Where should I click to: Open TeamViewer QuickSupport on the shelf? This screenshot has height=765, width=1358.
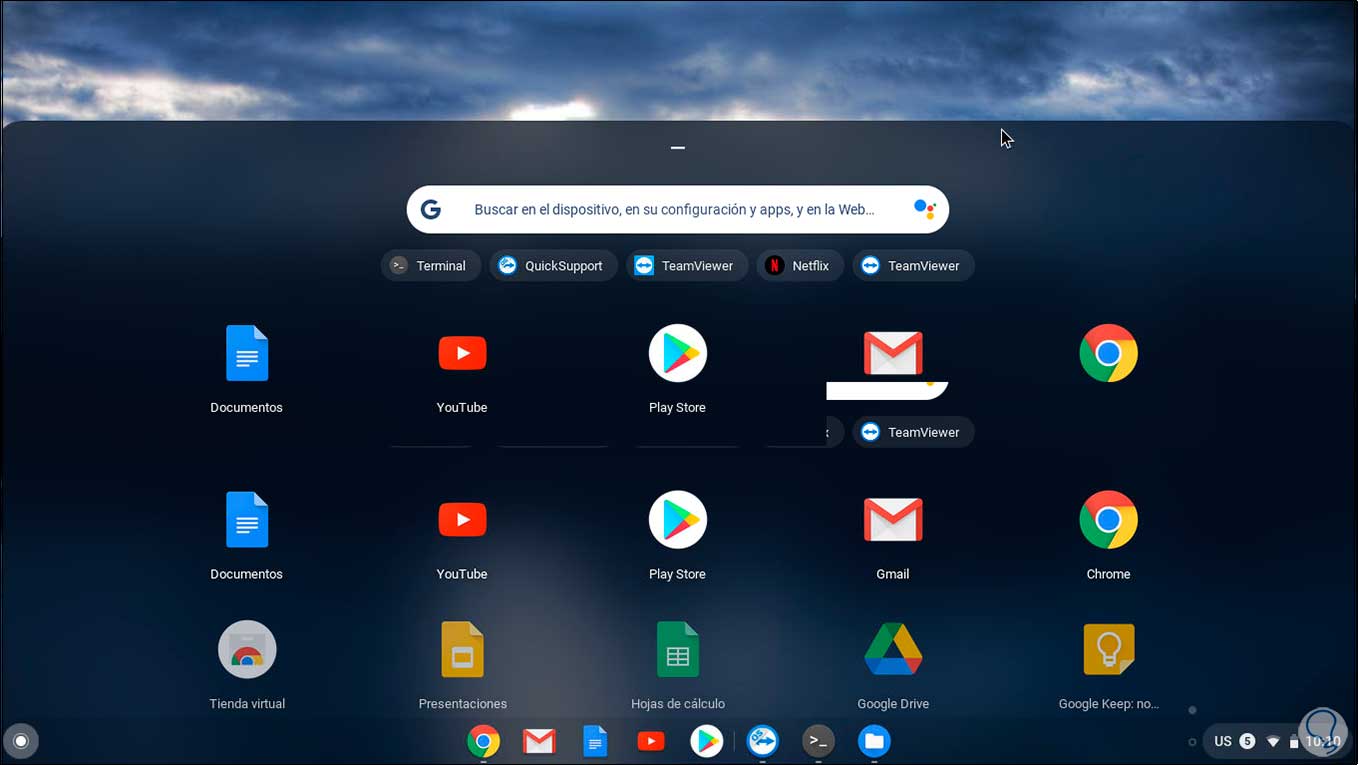(x=763, y=741)
